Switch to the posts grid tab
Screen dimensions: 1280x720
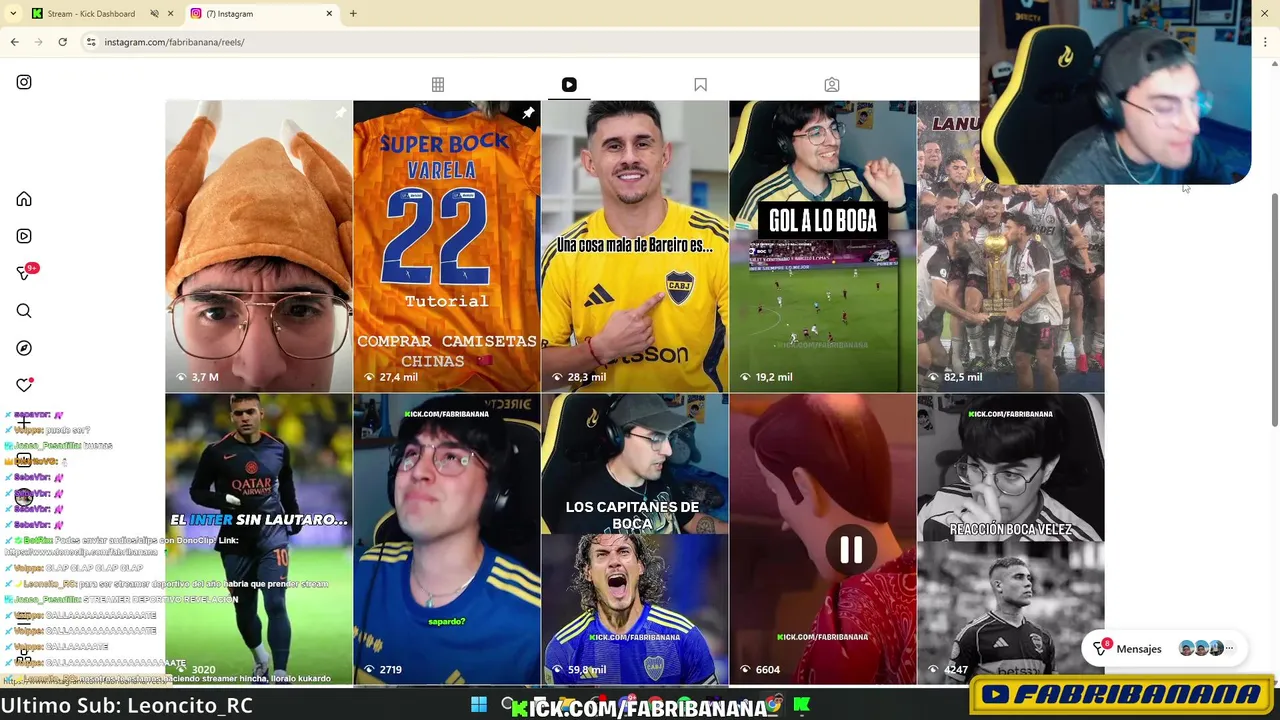(x=438, y=85)
